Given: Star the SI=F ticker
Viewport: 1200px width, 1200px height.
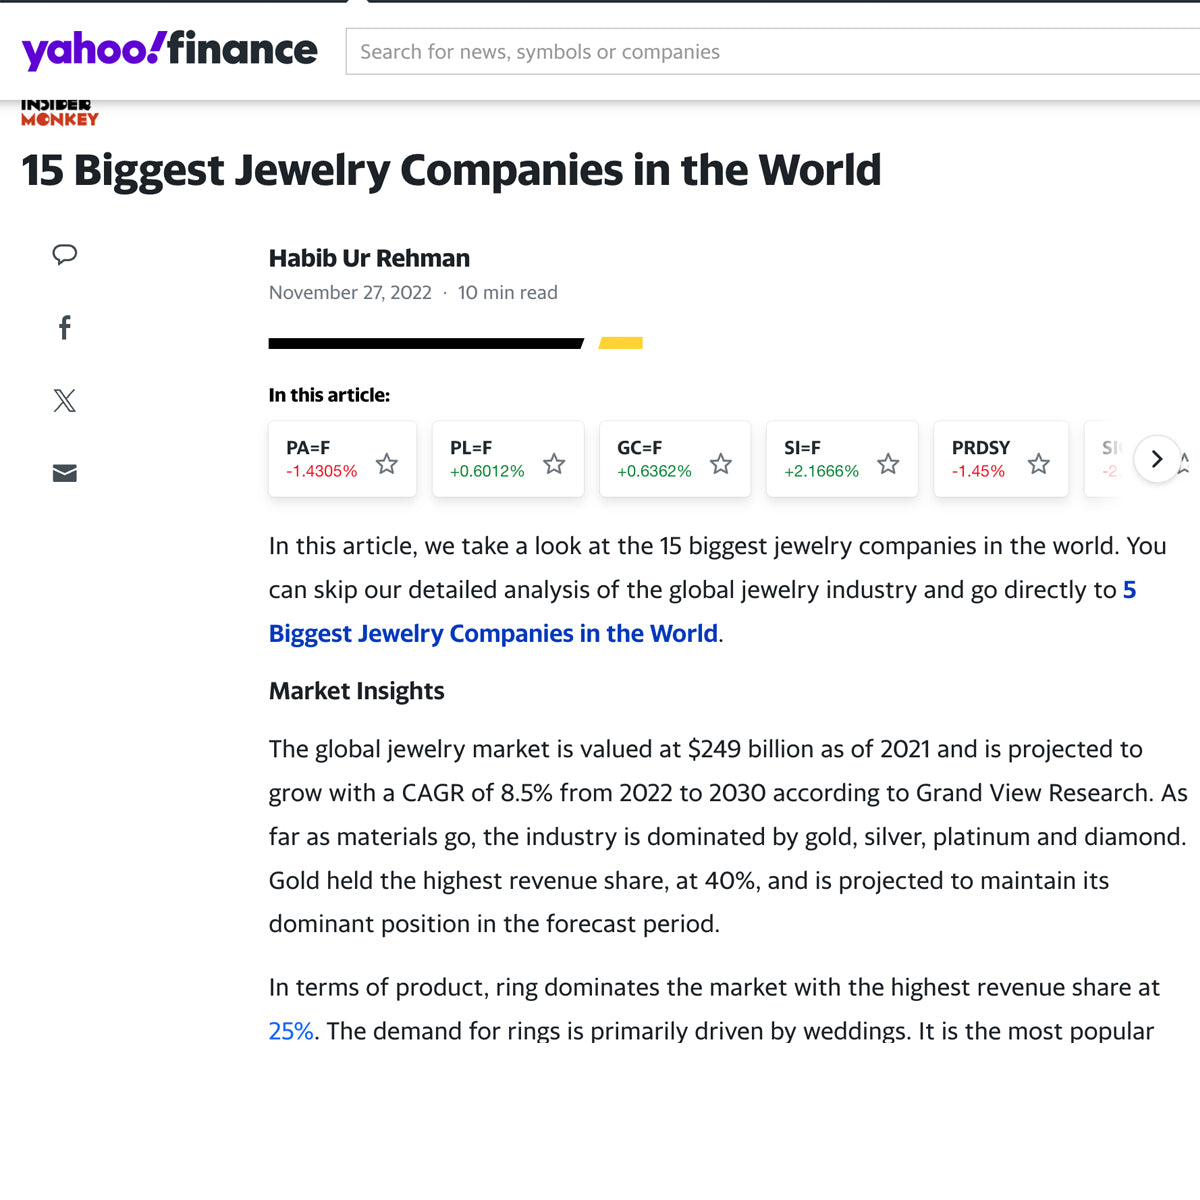Looking at the screenshot, I should (x=887, y=463).
